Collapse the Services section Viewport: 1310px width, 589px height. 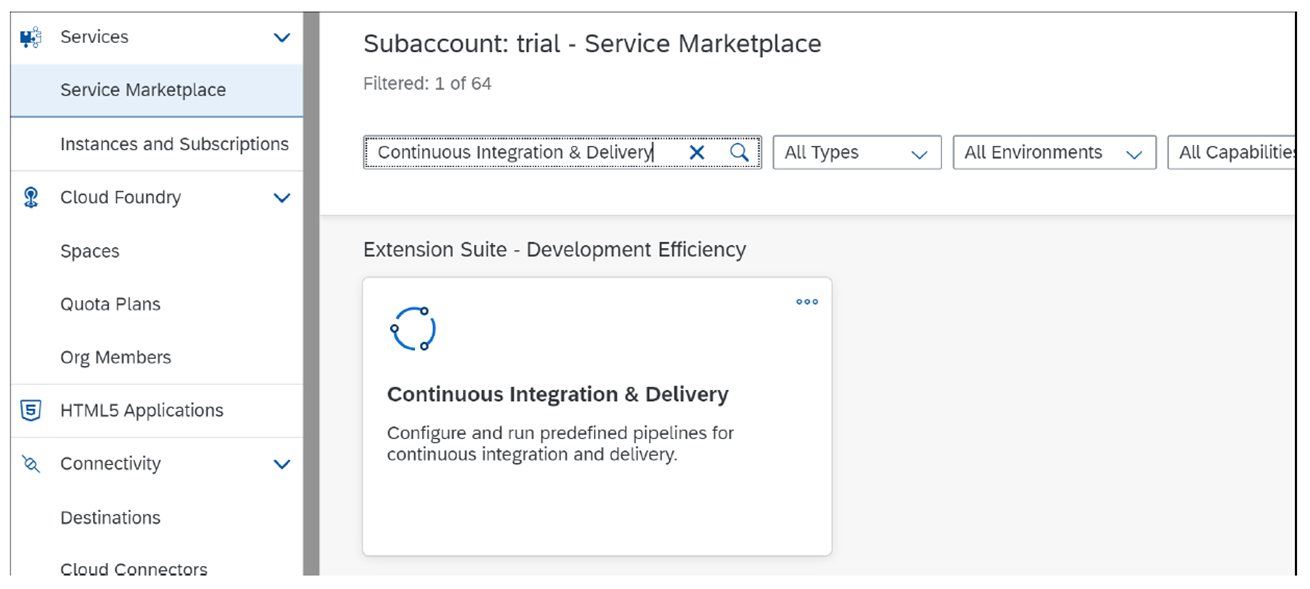tap(281, 36)
